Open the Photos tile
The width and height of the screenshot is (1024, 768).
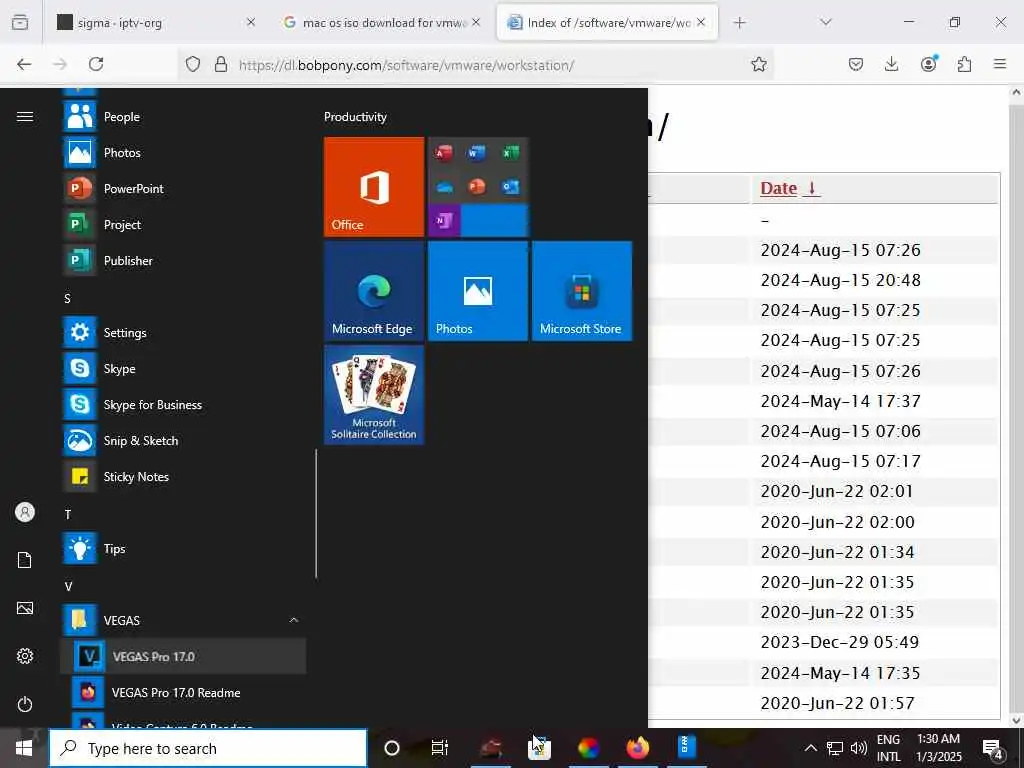point(478,291)
